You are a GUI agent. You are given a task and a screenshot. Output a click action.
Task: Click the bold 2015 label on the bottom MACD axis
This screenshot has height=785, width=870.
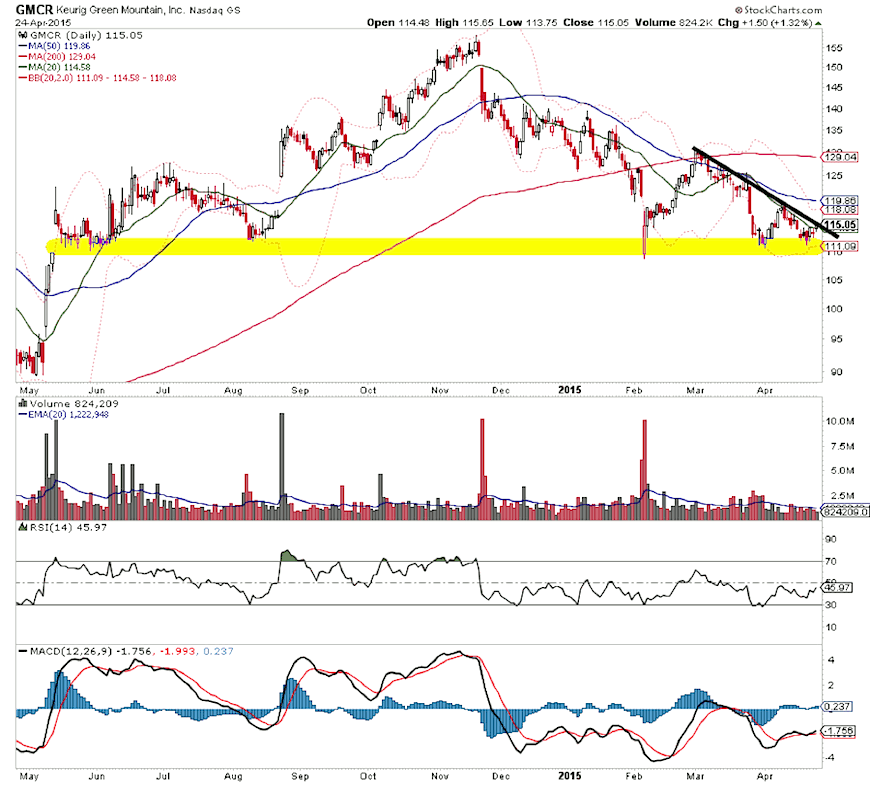click(x=569, y=776)
